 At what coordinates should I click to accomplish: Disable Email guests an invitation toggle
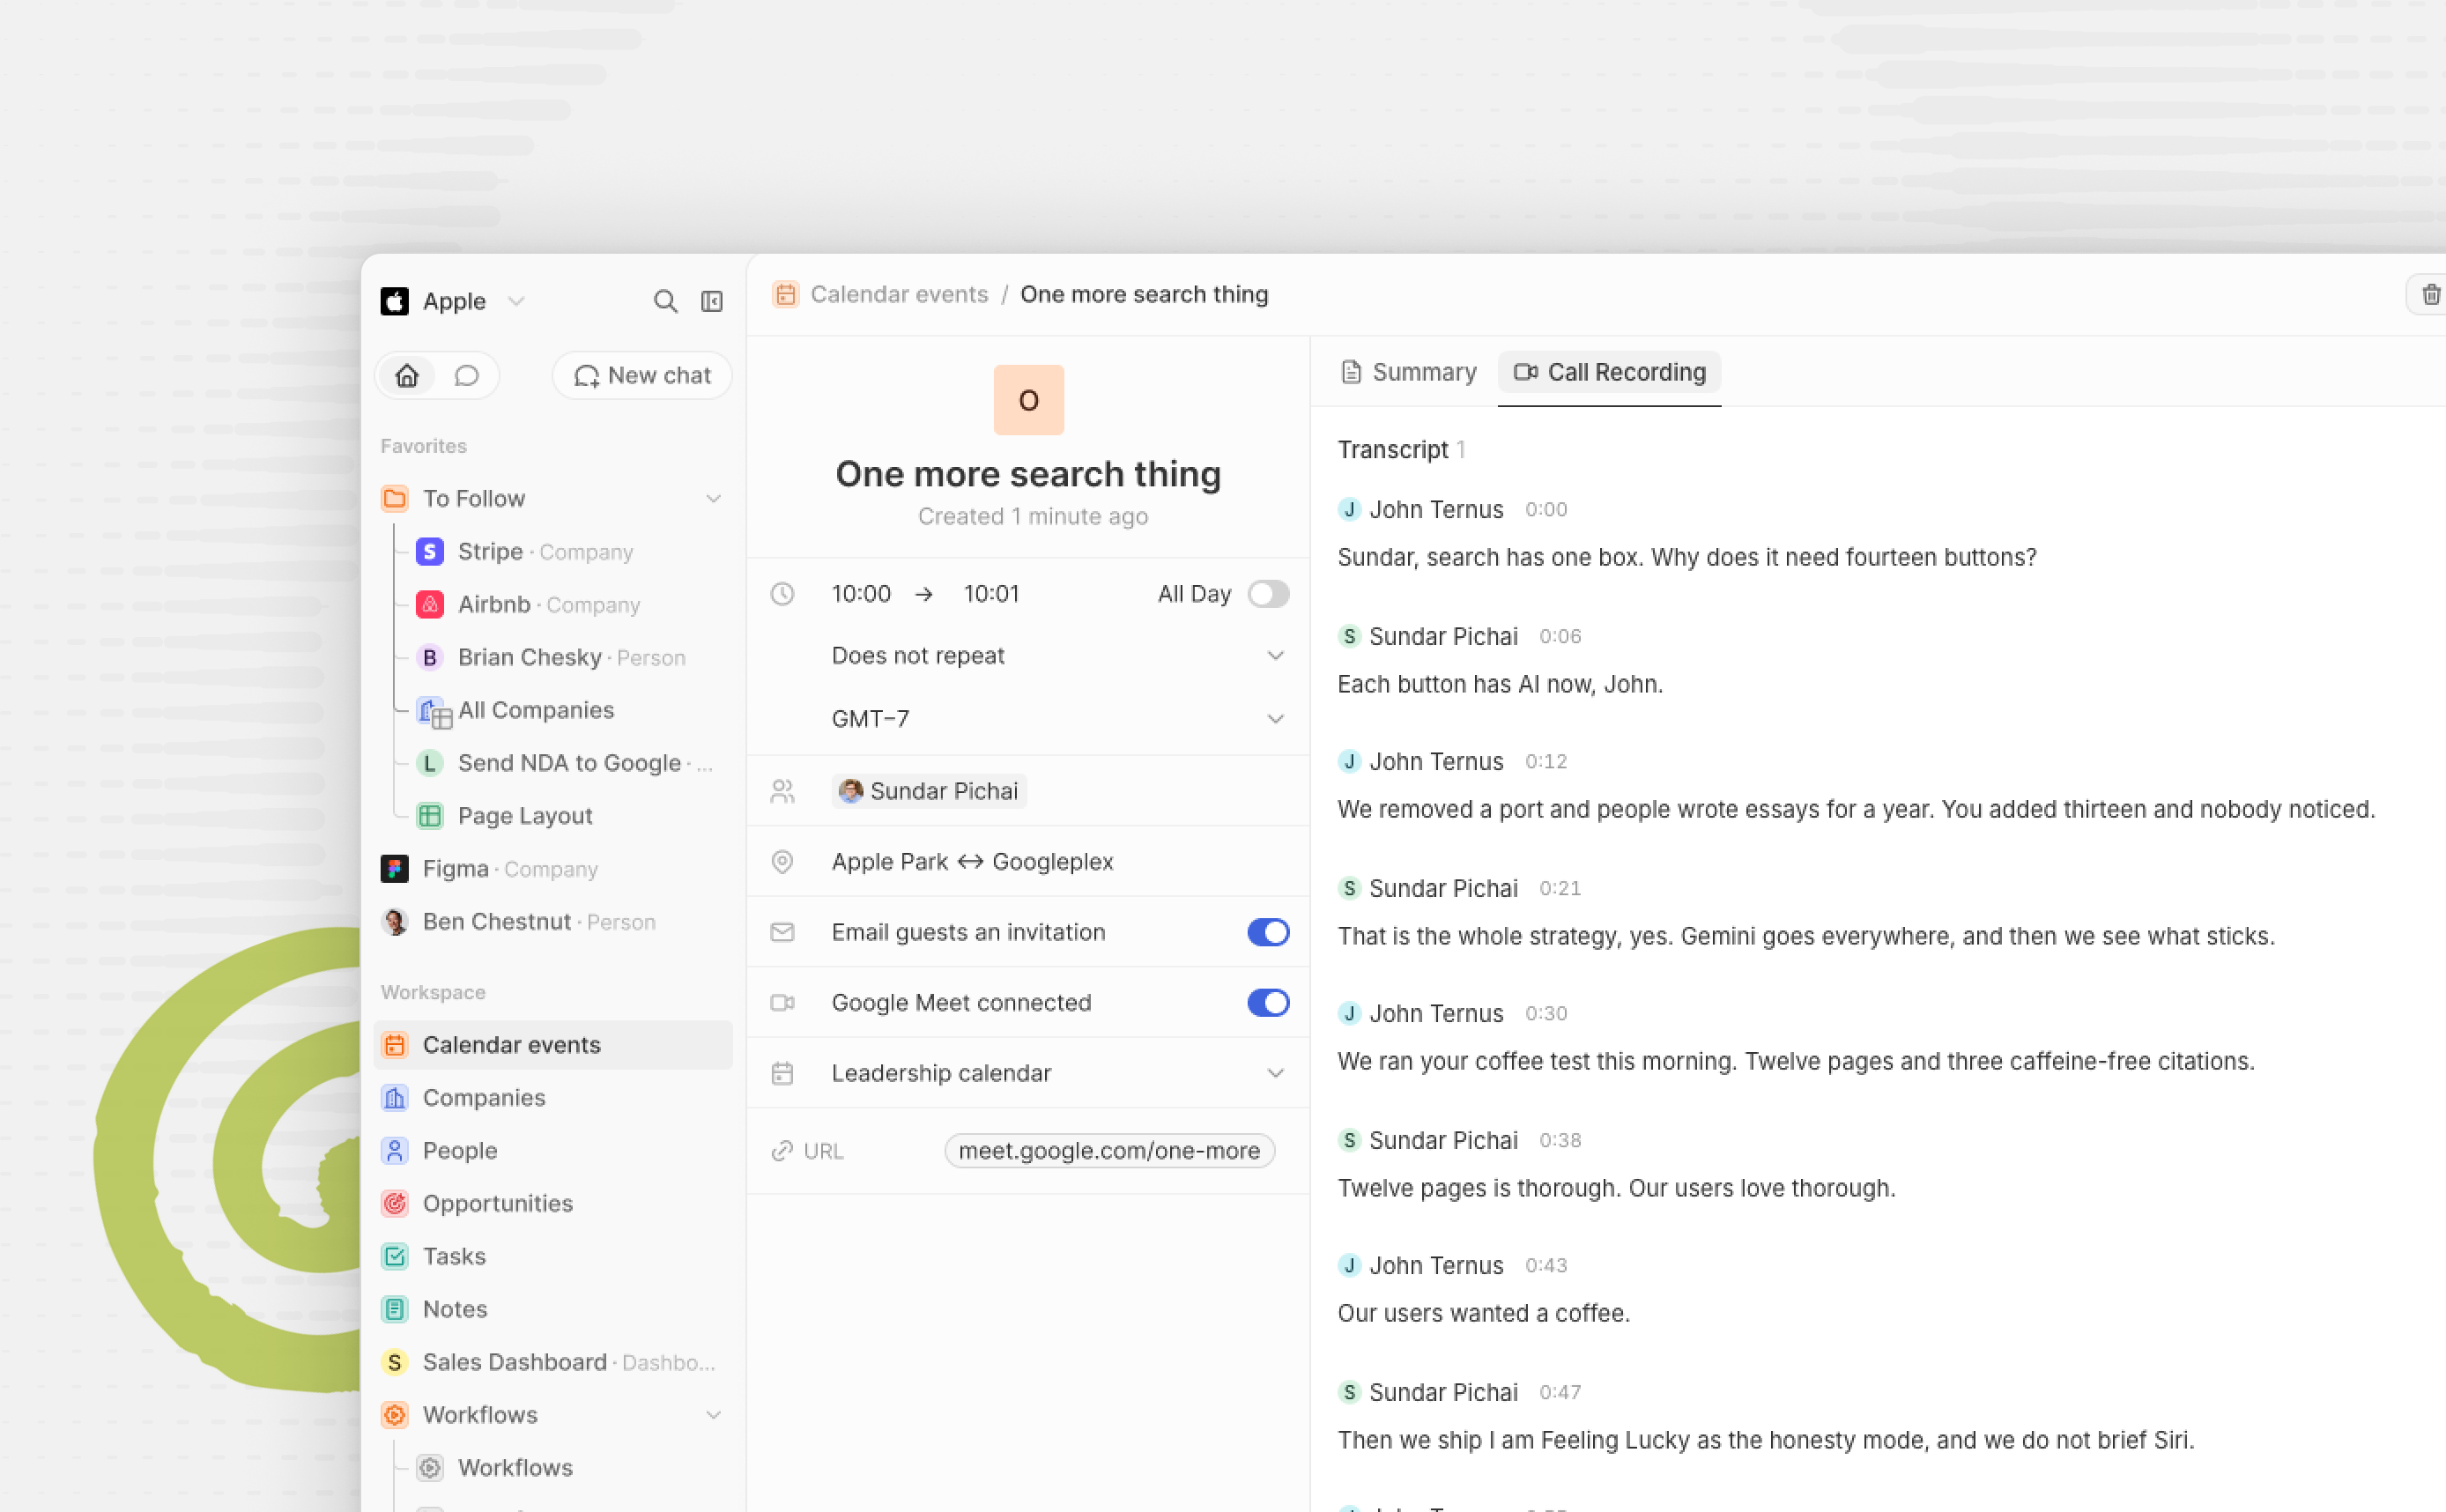(x=1268, y=932)
